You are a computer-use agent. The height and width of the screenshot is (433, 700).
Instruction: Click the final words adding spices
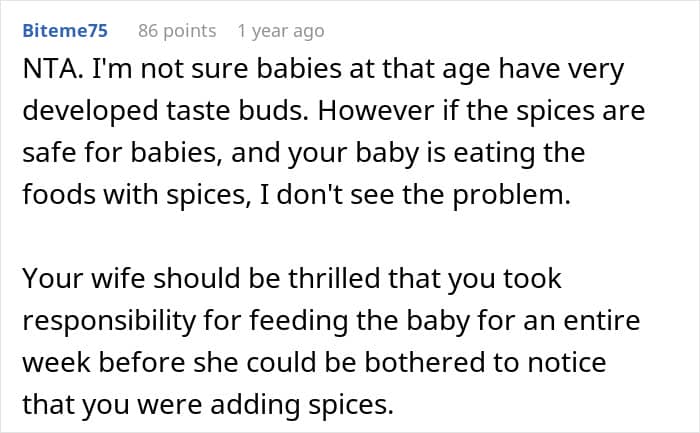coord(302,405)
